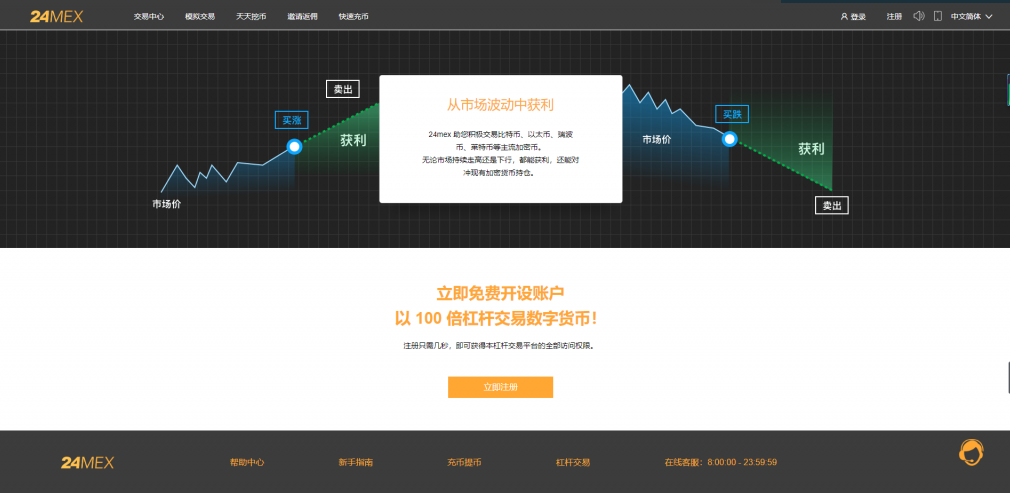Click the 24MEX logo in footer
This screenshot has height=493, width=1010.
click(x=87, y=462)
